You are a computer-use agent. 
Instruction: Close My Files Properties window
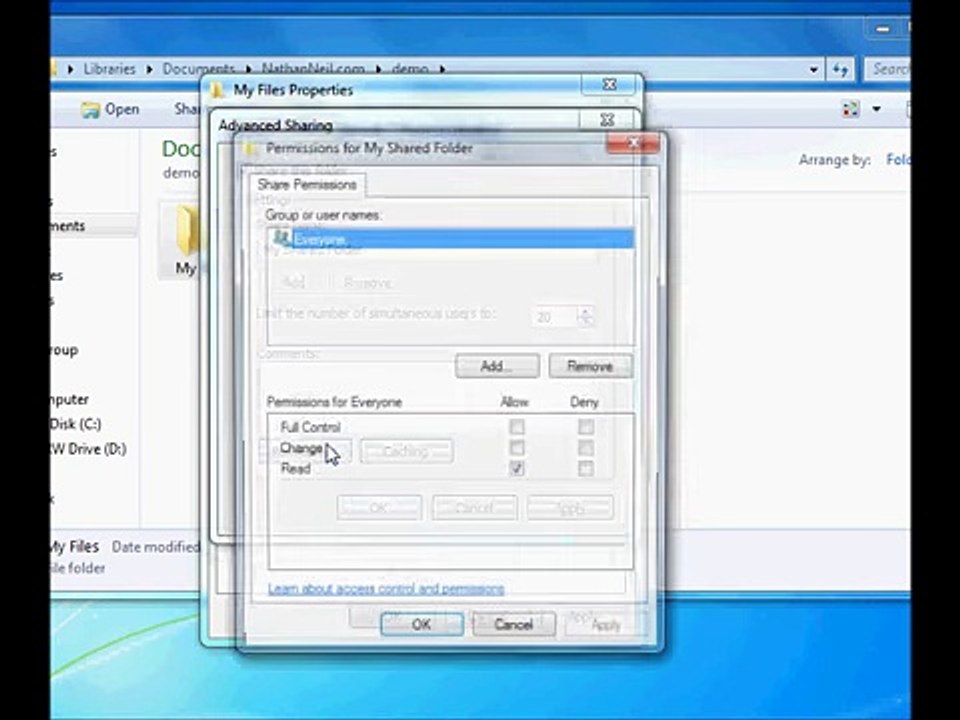609,84
